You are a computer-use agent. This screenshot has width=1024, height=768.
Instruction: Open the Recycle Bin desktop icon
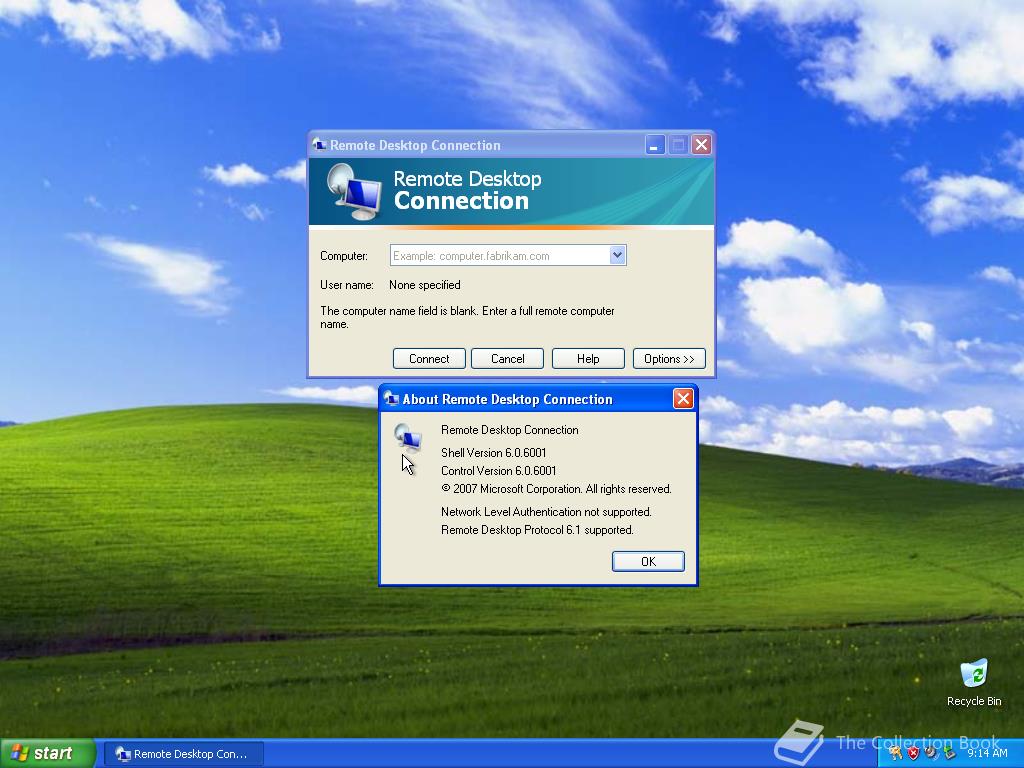(974, 683)
